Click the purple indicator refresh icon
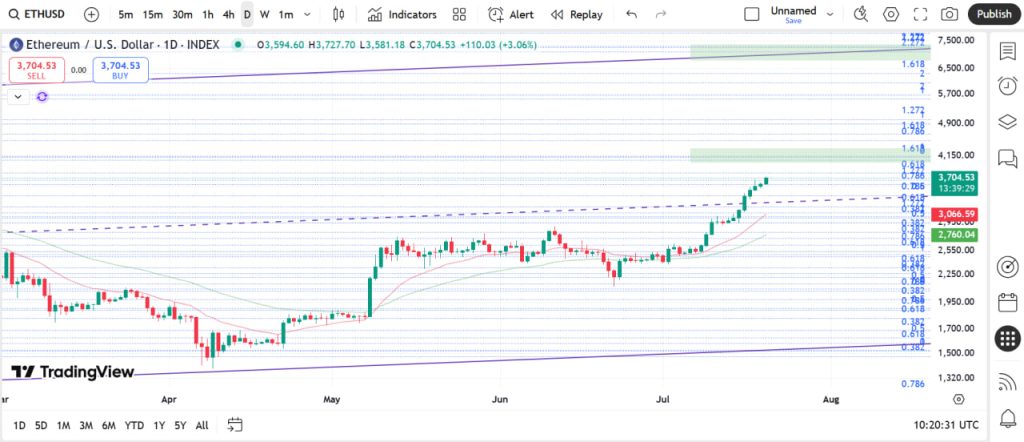Viewport: 1024px width, 442px height. pos(42,97)
